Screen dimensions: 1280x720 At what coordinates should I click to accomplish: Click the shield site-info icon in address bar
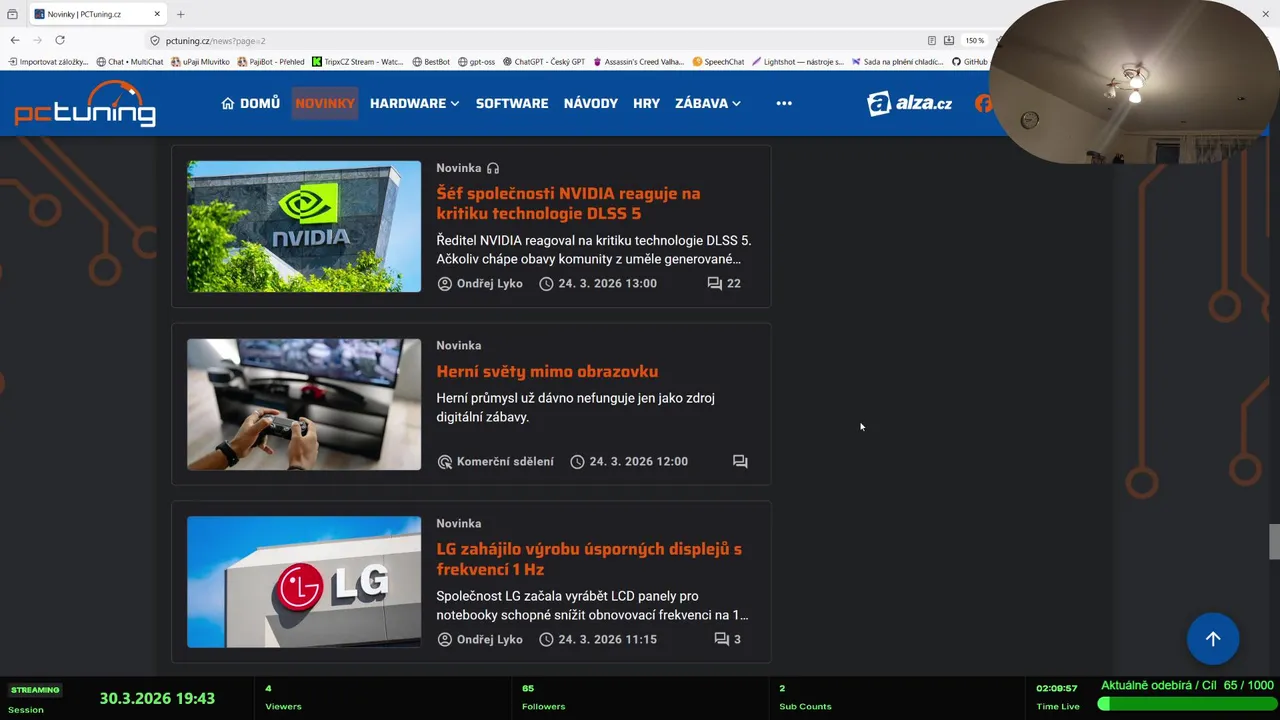155,41
